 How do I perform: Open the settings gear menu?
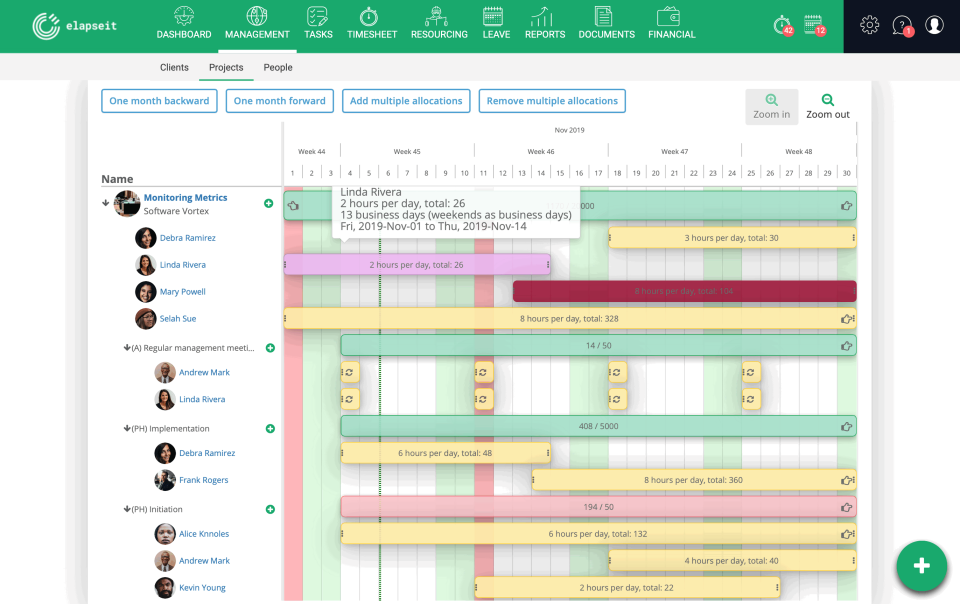coord(869,25)
